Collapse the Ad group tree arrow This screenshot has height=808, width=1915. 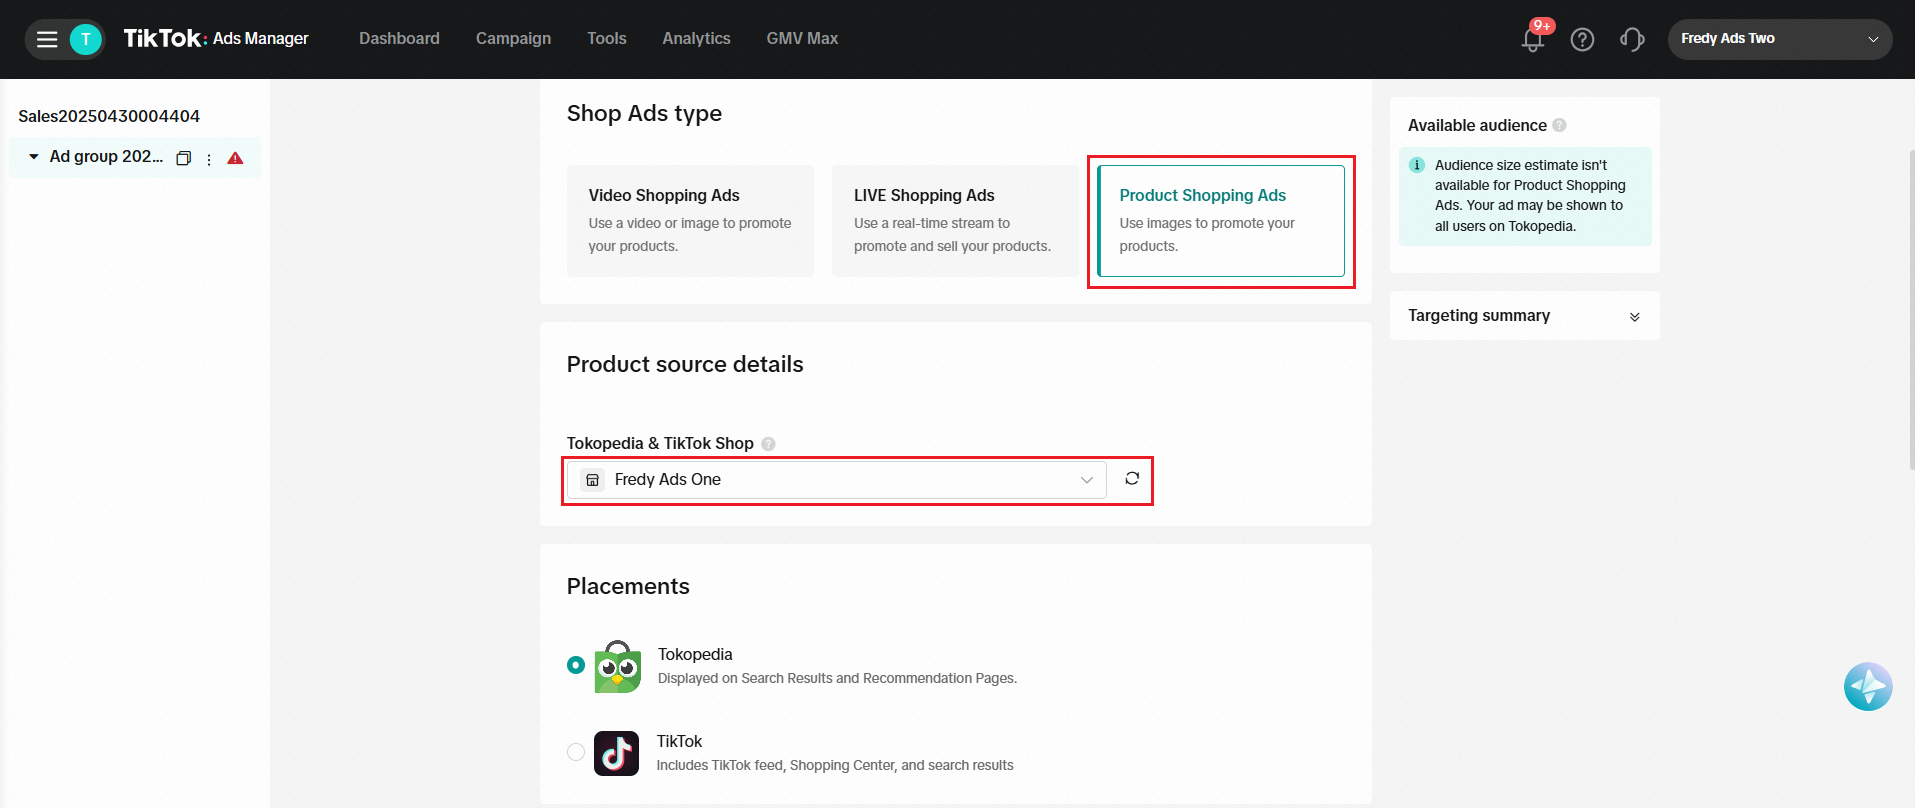point(34,157)
